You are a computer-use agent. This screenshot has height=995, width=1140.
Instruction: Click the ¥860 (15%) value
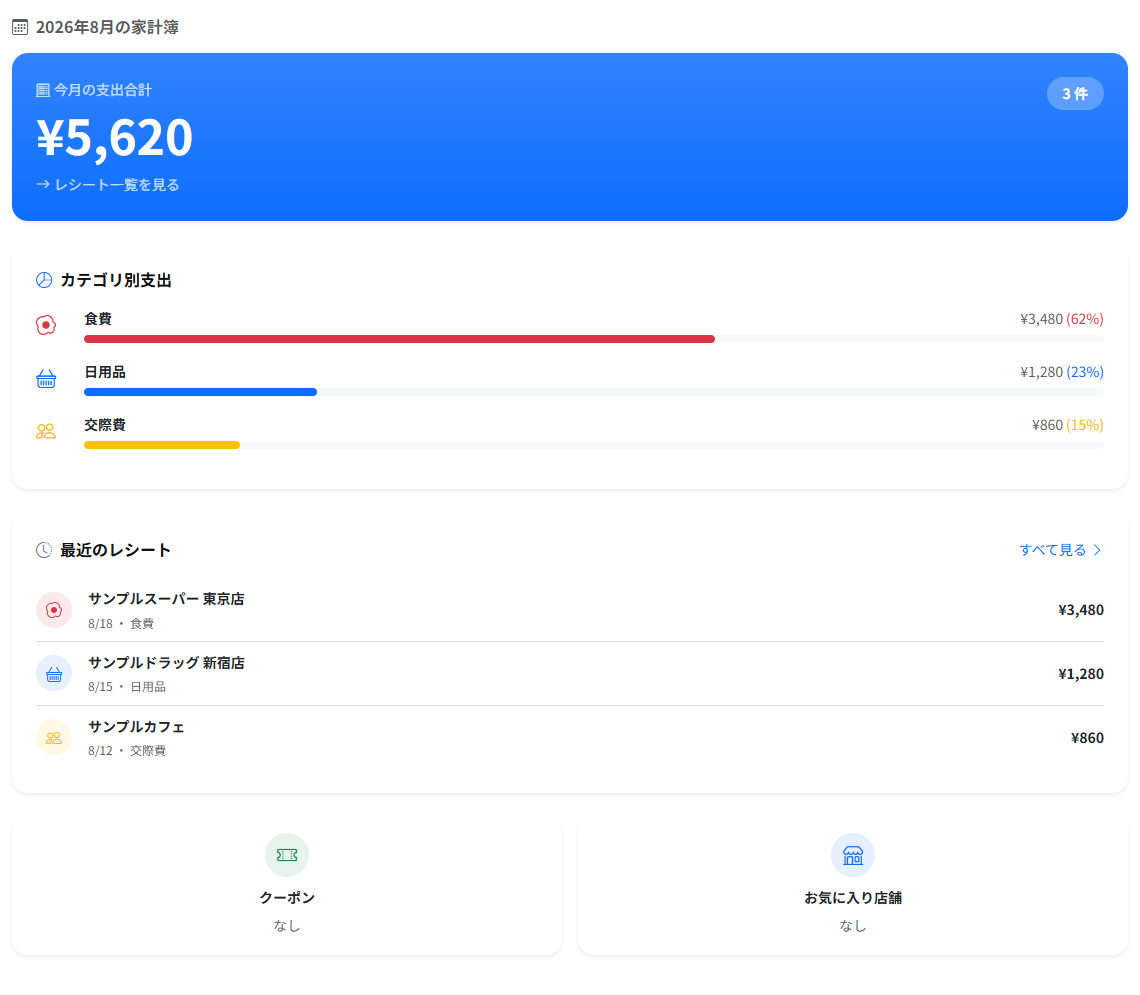1067,425
